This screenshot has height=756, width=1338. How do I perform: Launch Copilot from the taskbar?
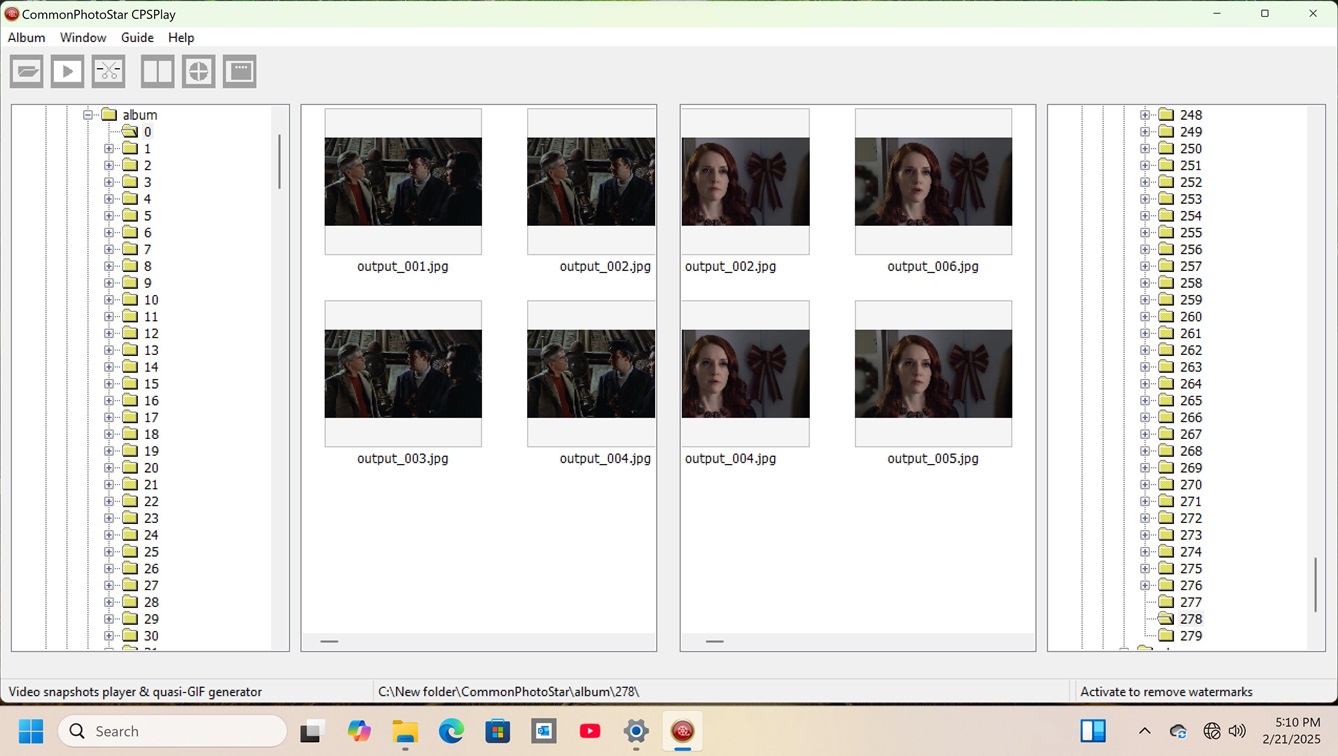(359, 731)
